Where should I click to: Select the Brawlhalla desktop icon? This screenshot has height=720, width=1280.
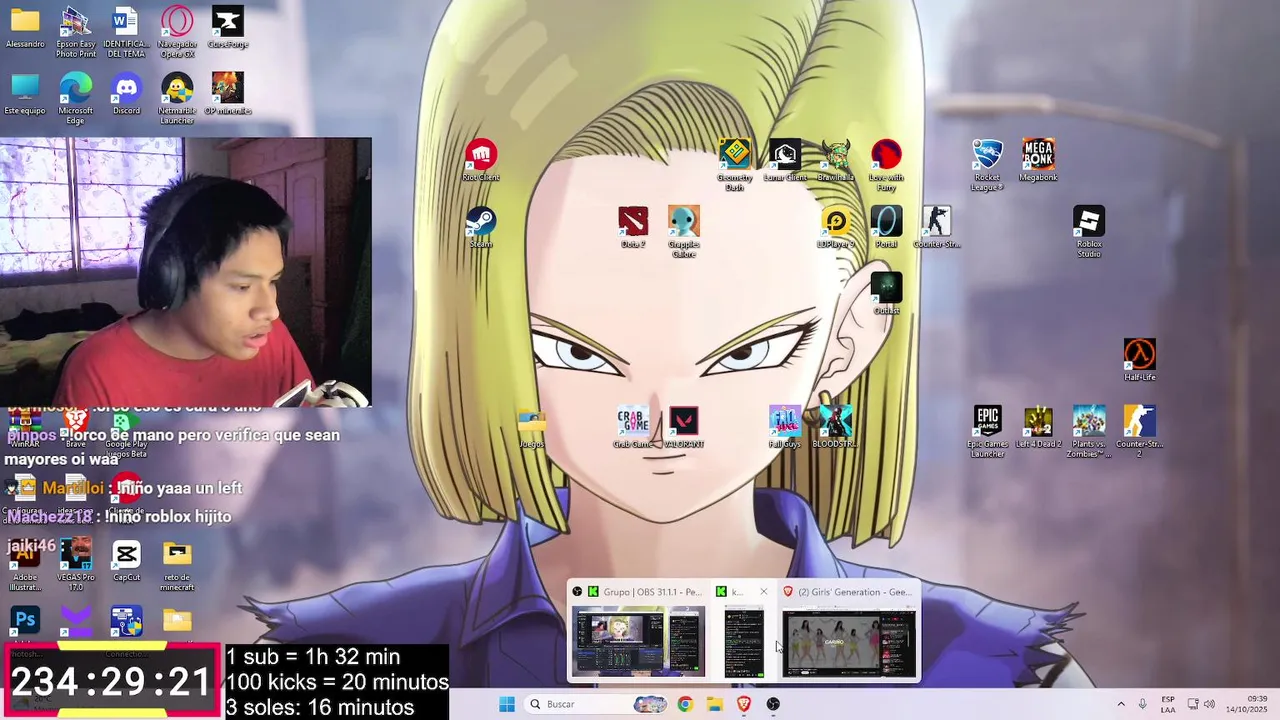[835, 160]
